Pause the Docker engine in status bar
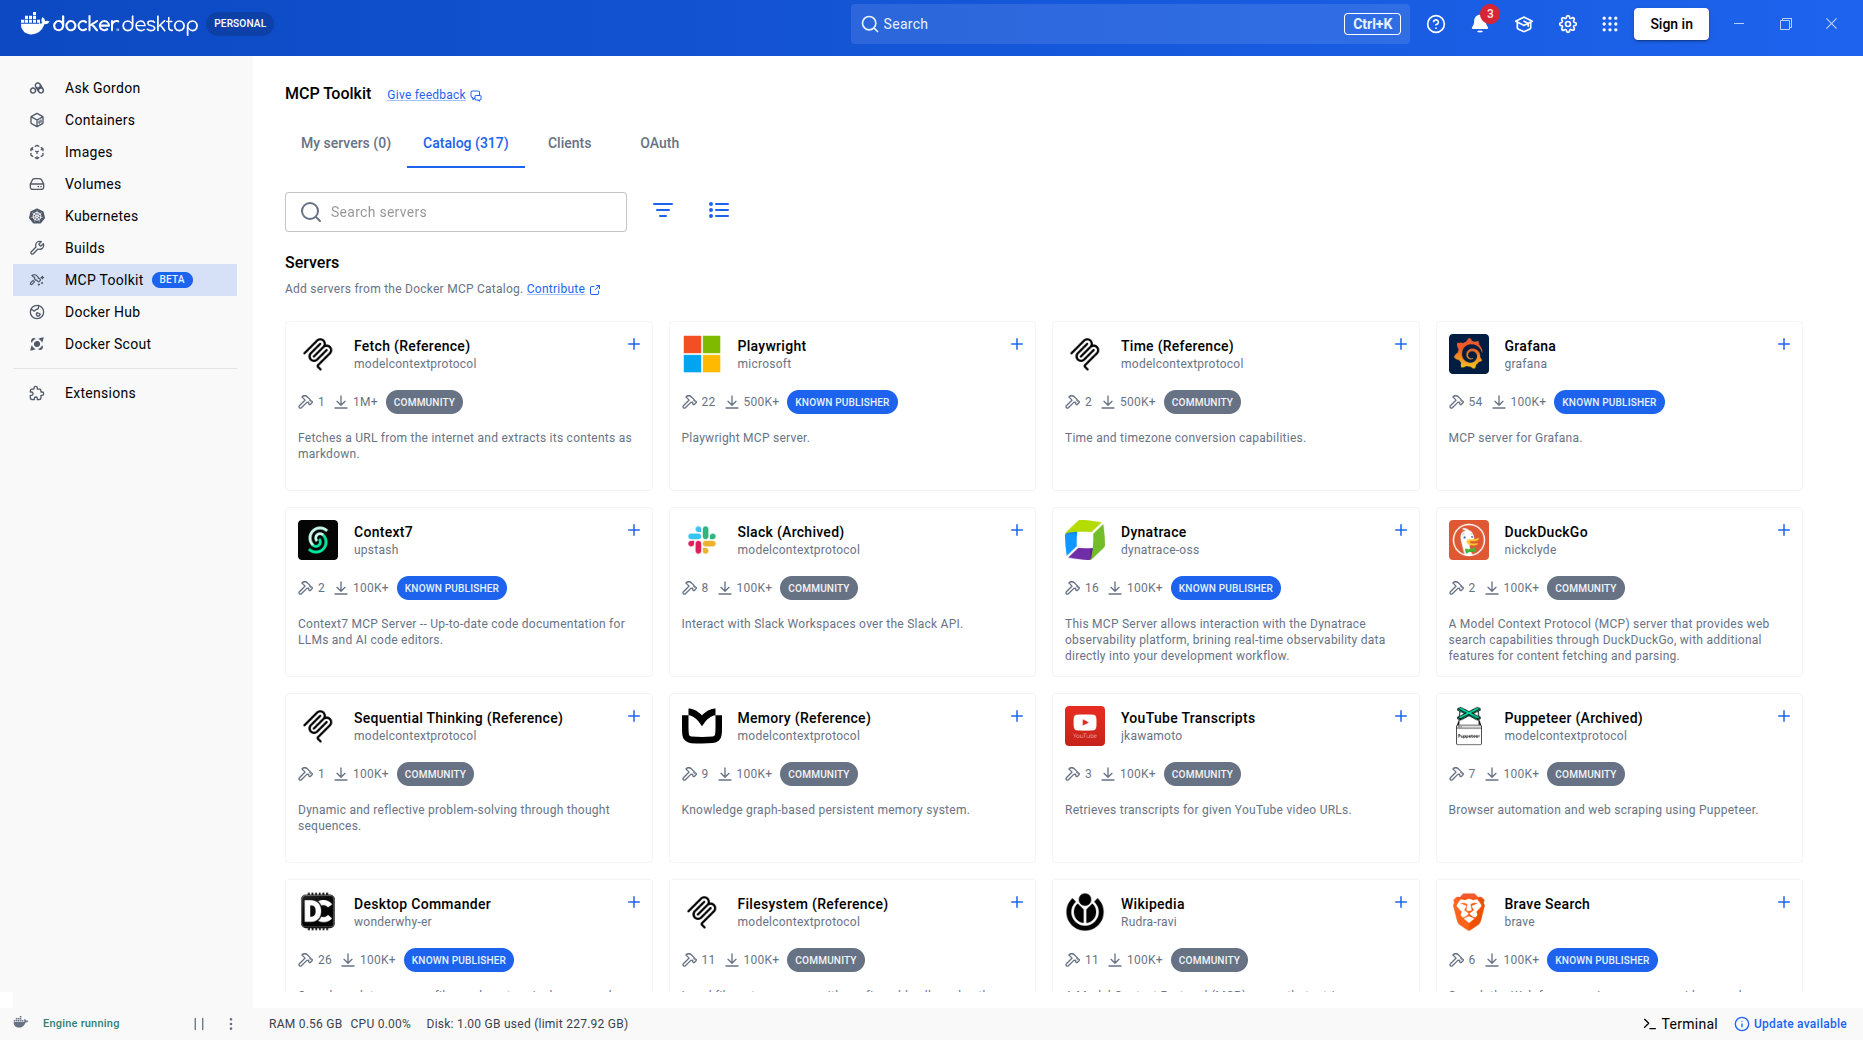The height and width of the screenshot is (1040, 1863). click(199, 1023)
